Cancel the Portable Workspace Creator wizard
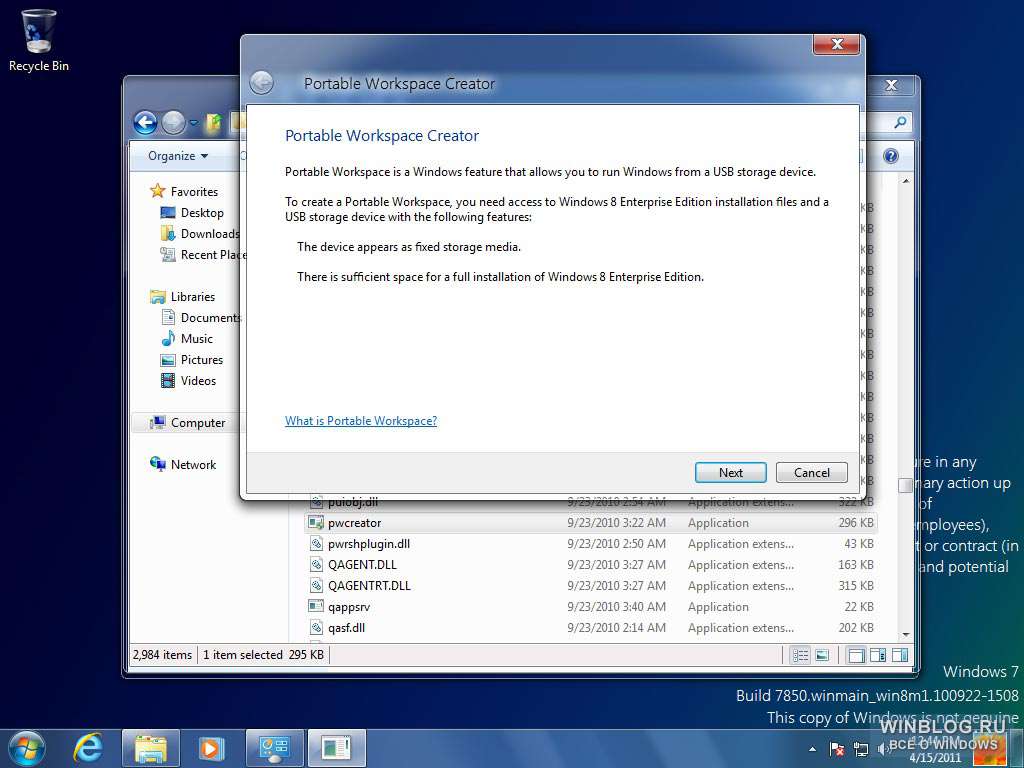Screen dimensions: 1024x768 click(x=812, y=472)
